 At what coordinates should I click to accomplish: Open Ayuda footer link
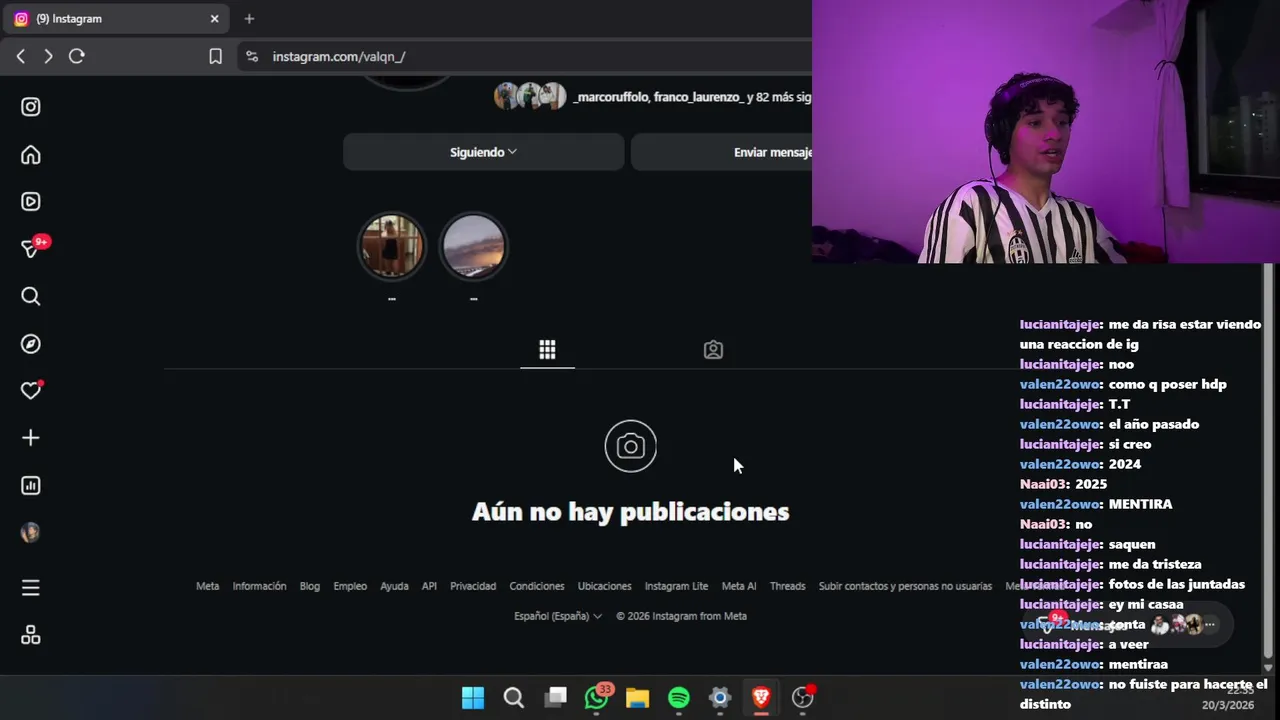tap(394, 586)
